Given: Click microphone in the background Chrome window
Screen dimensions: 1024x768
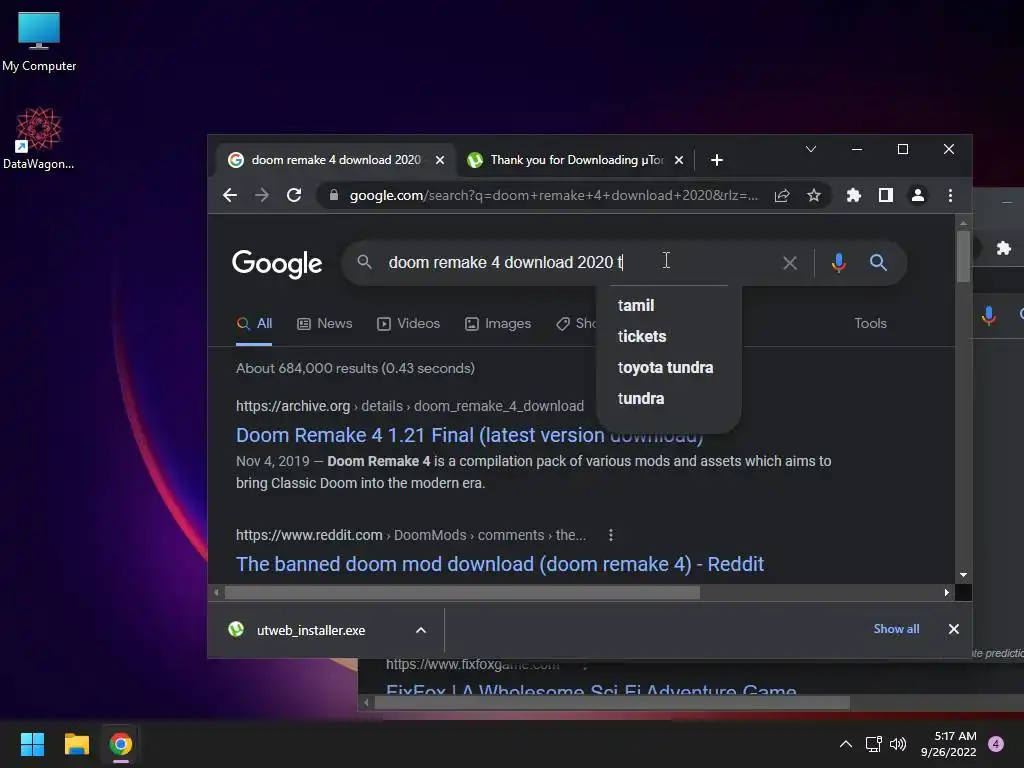Looking at the screenshot, I should coord(989,316).
